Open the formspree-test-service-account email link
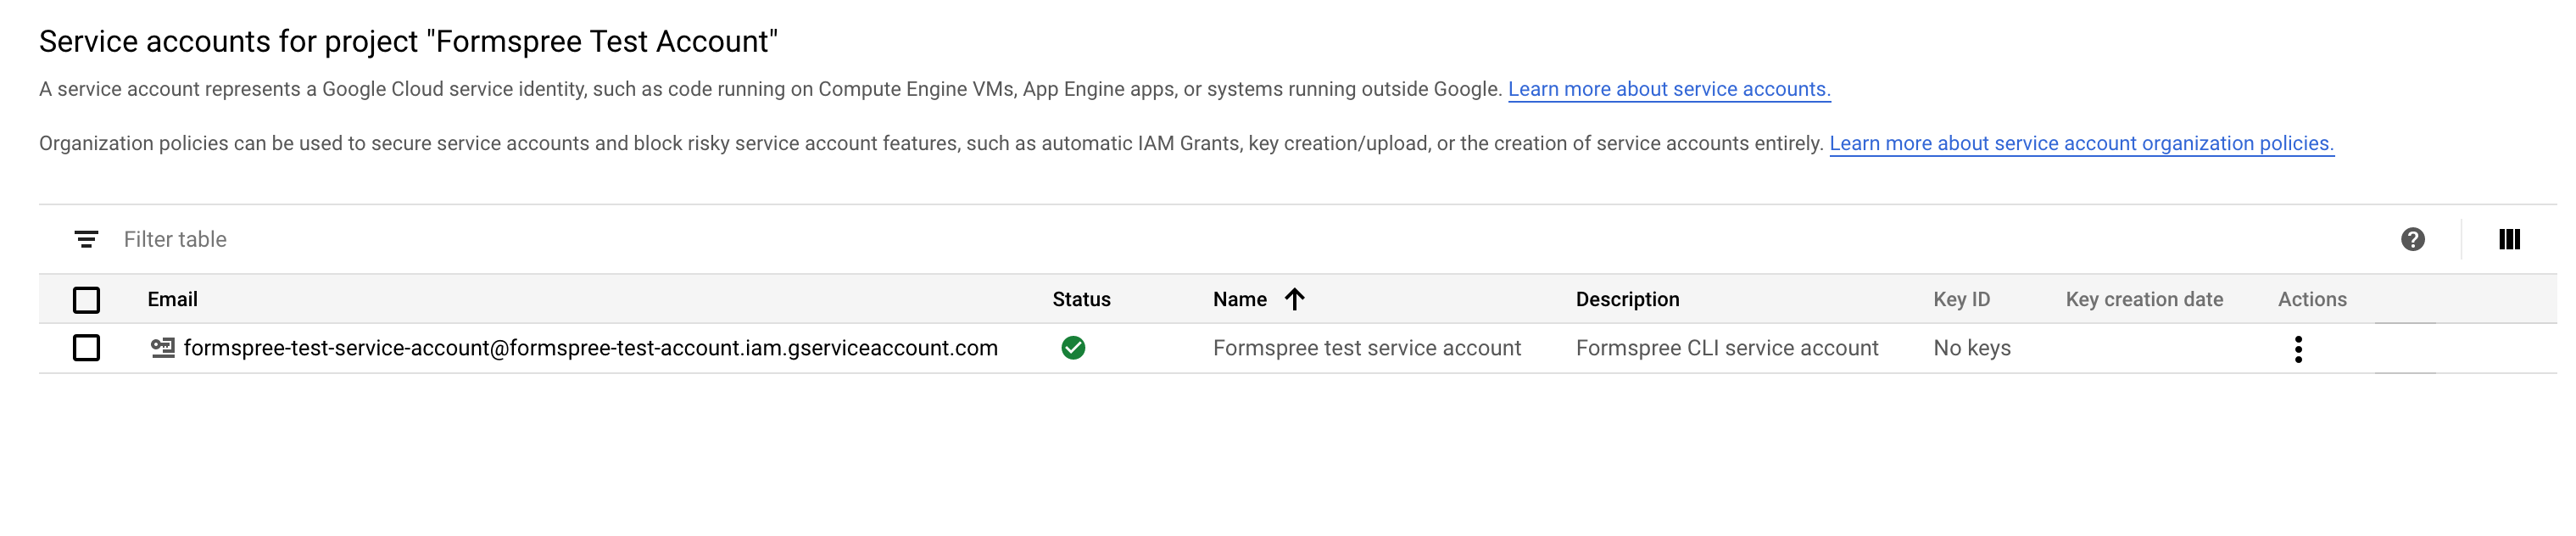This screenshot has width=2576, height=536. click(590, 348)
